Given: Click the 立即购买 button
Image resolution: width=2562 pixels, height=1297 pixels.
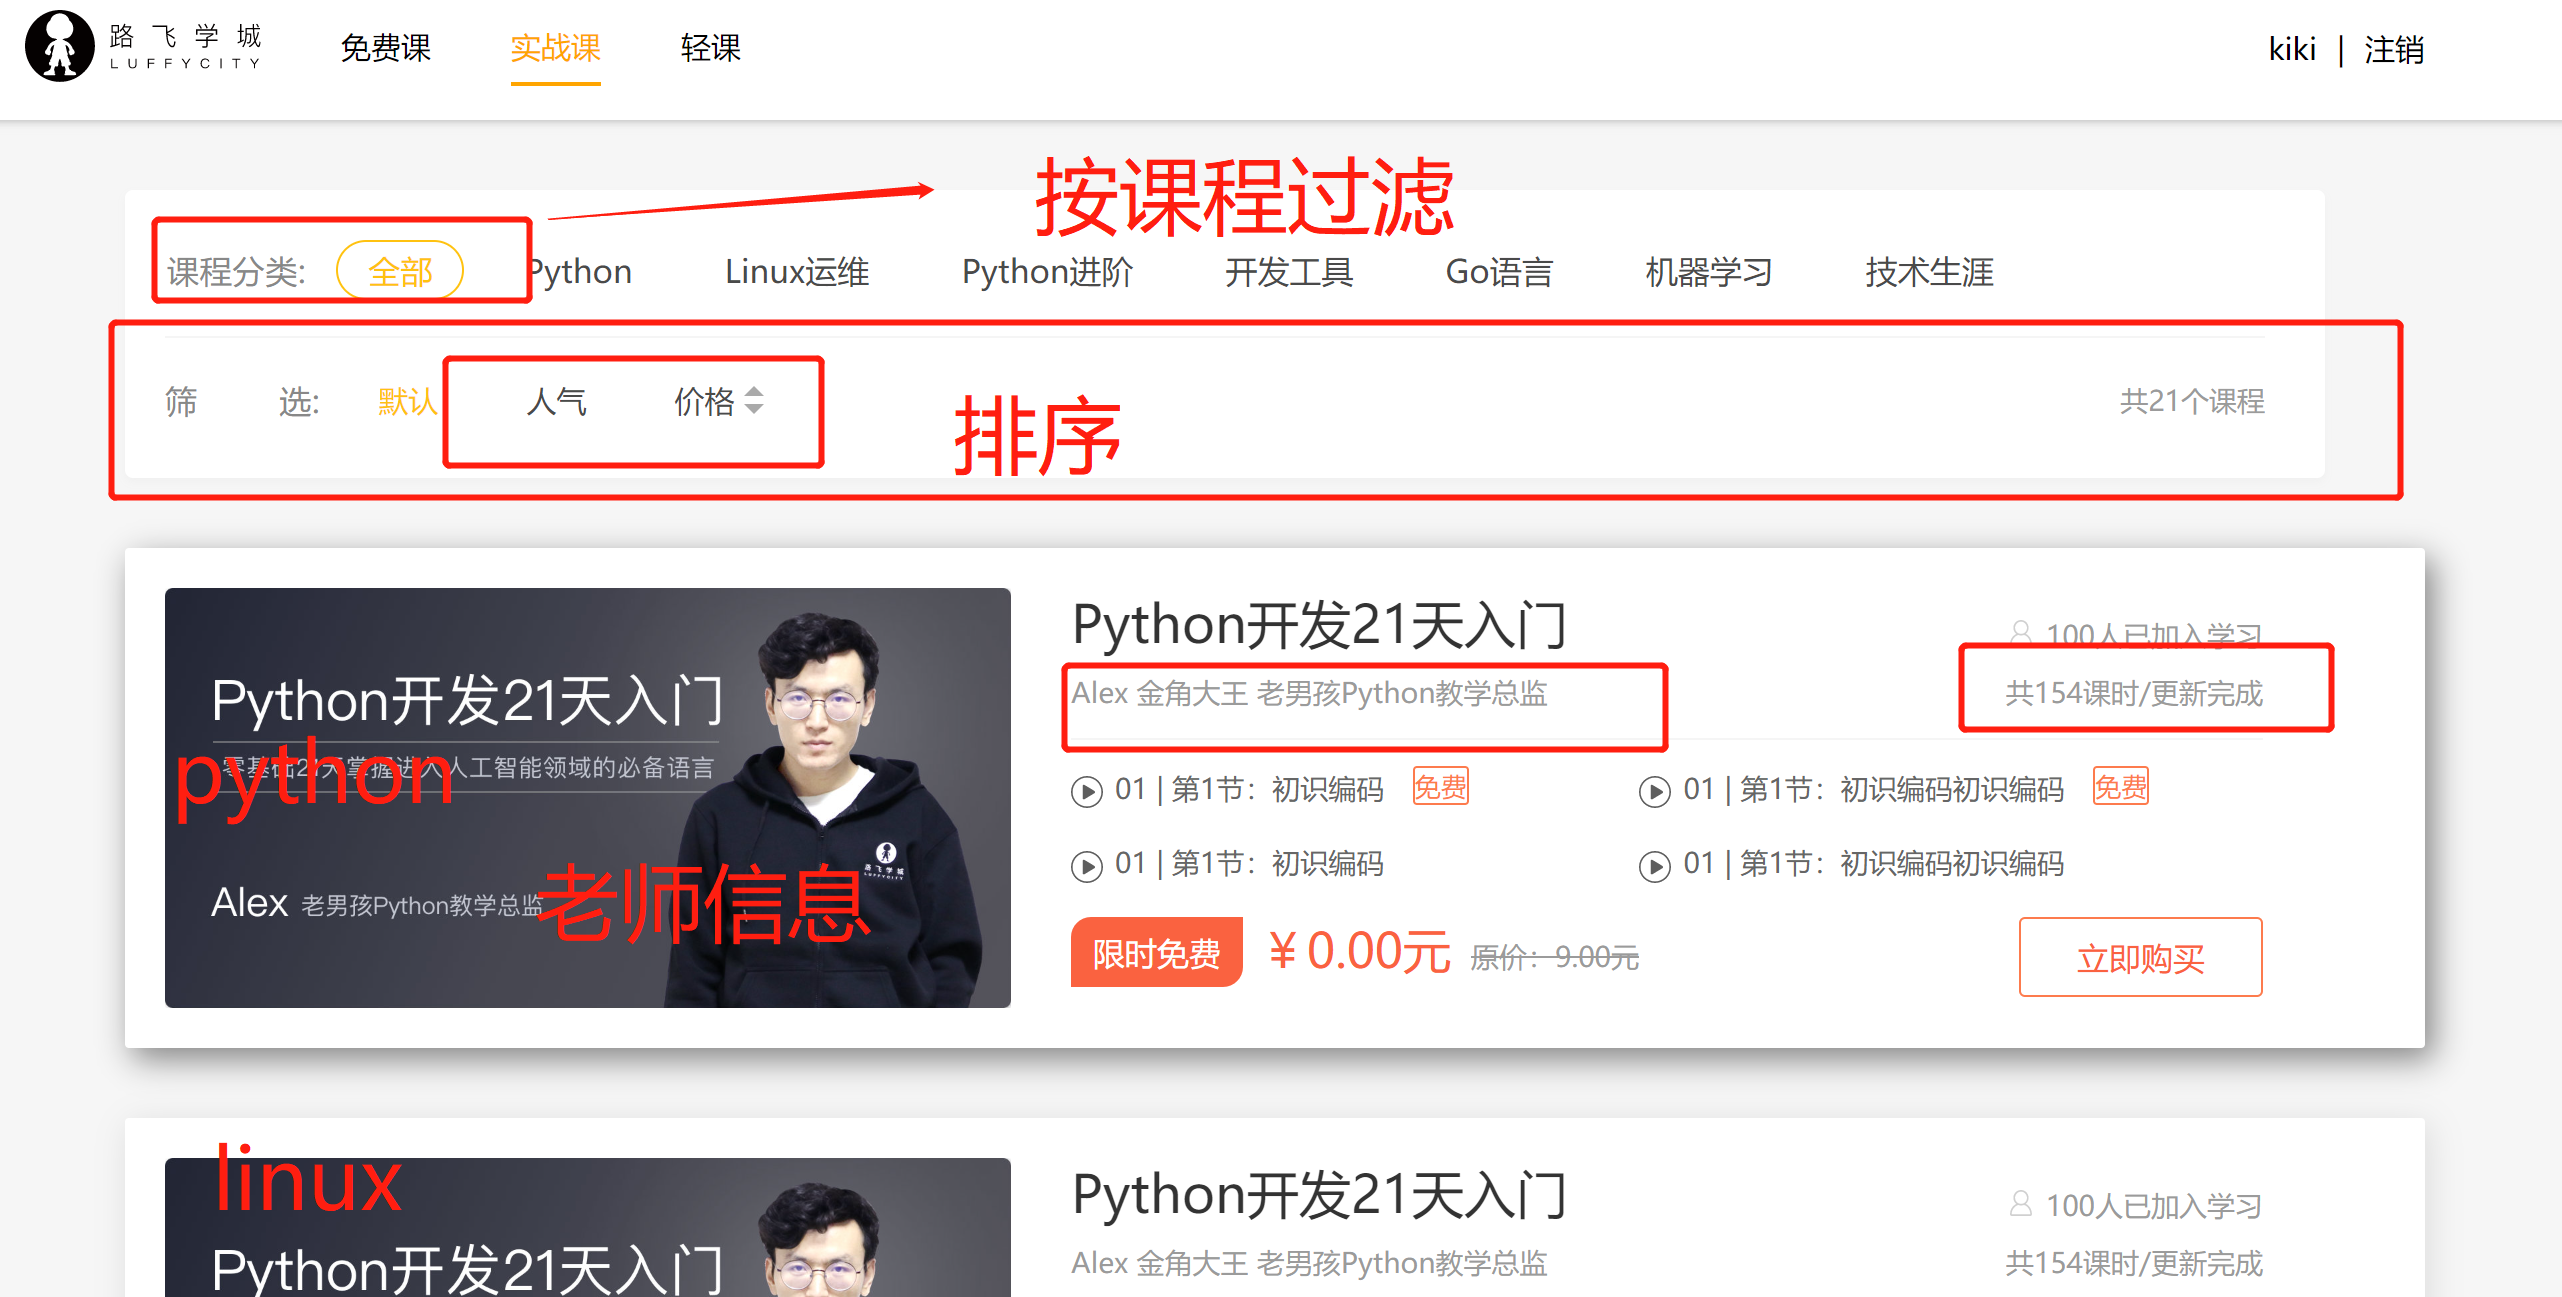Looking at the screenshot, I should click(2140, 957).
